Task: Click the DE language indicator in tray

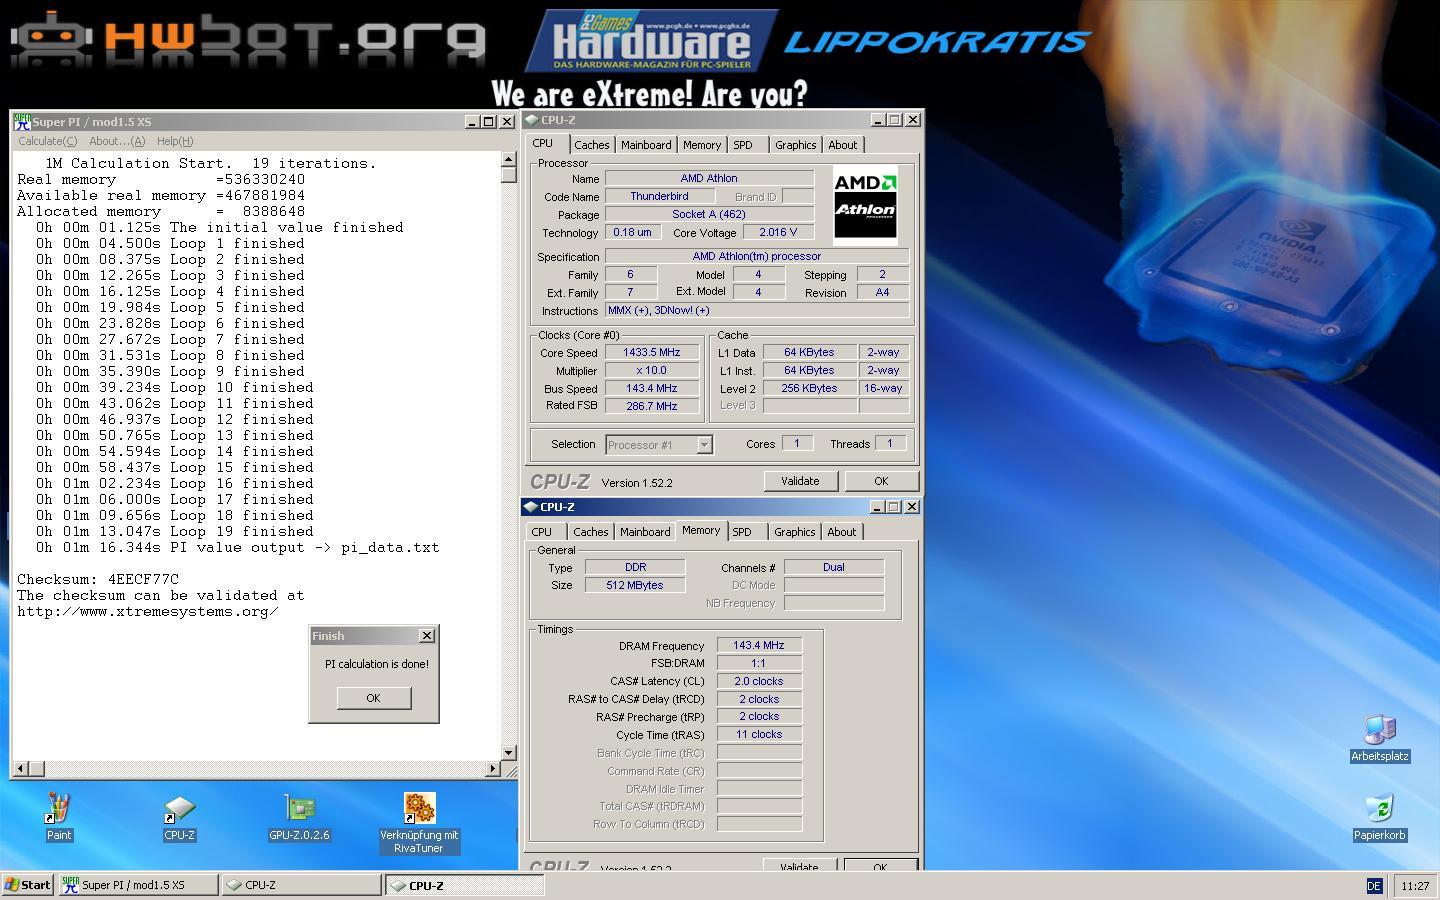Action: click(x=1374, y=886)
